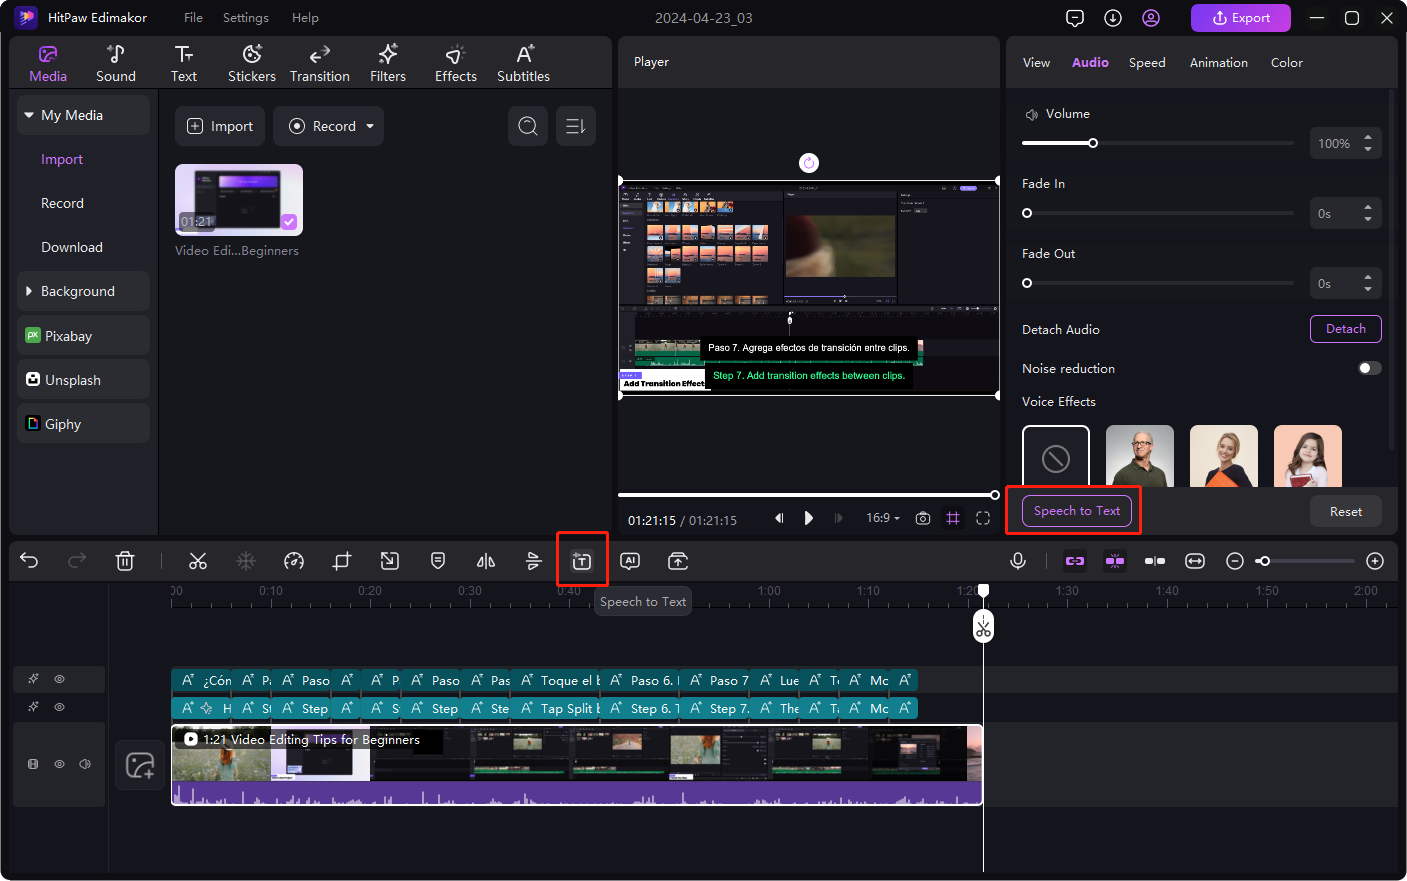1407x881 pixels.
Task: Open the Stickers panel
Action: [252, 63]
